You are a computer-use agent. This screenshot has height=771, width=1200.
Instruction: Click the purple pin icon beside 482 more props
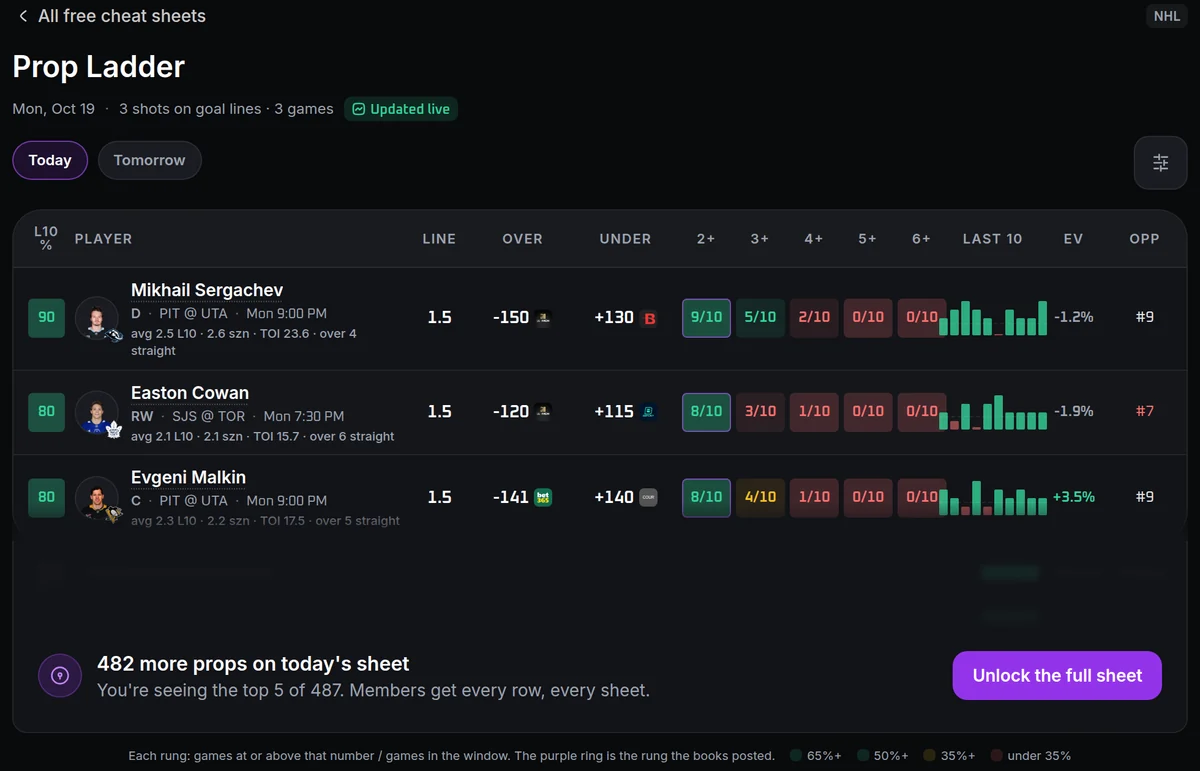[x=60, y=676]
